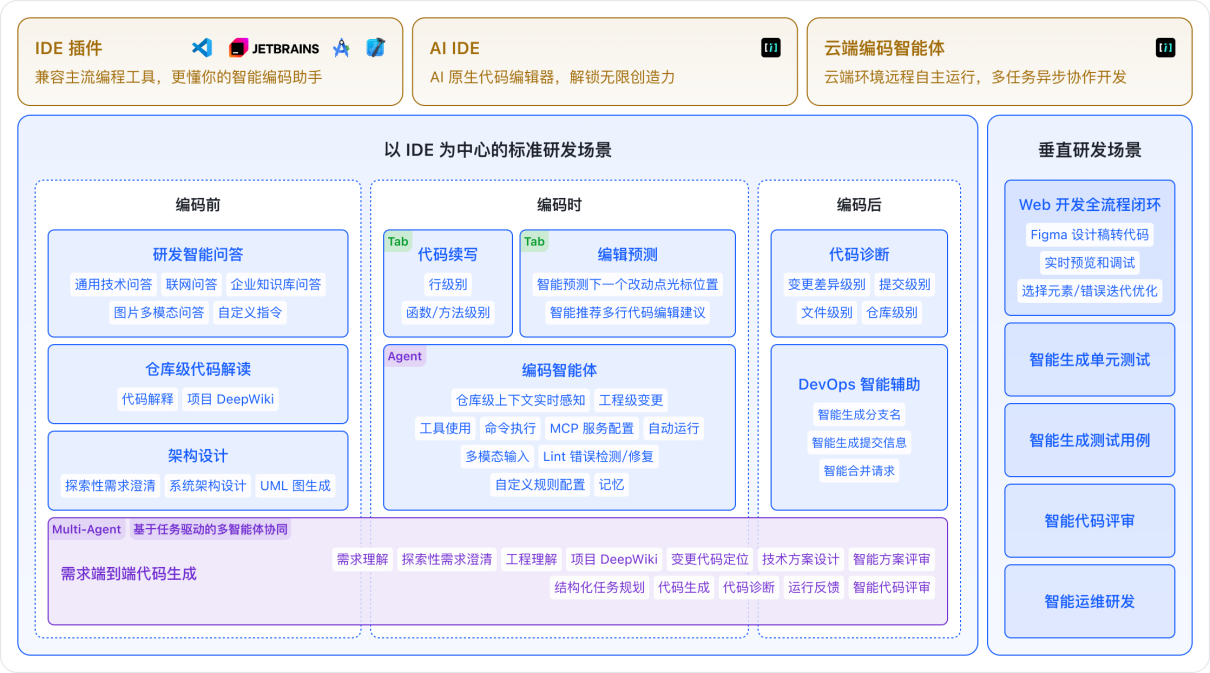
Task: Toggle the 行级别 option under 代码续写
Action: 448,284
